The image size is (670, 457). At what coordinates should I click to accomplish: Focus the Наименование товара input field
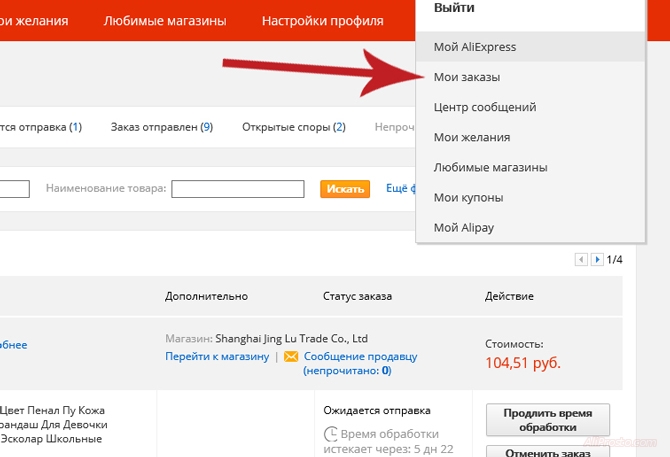point(238,189)
